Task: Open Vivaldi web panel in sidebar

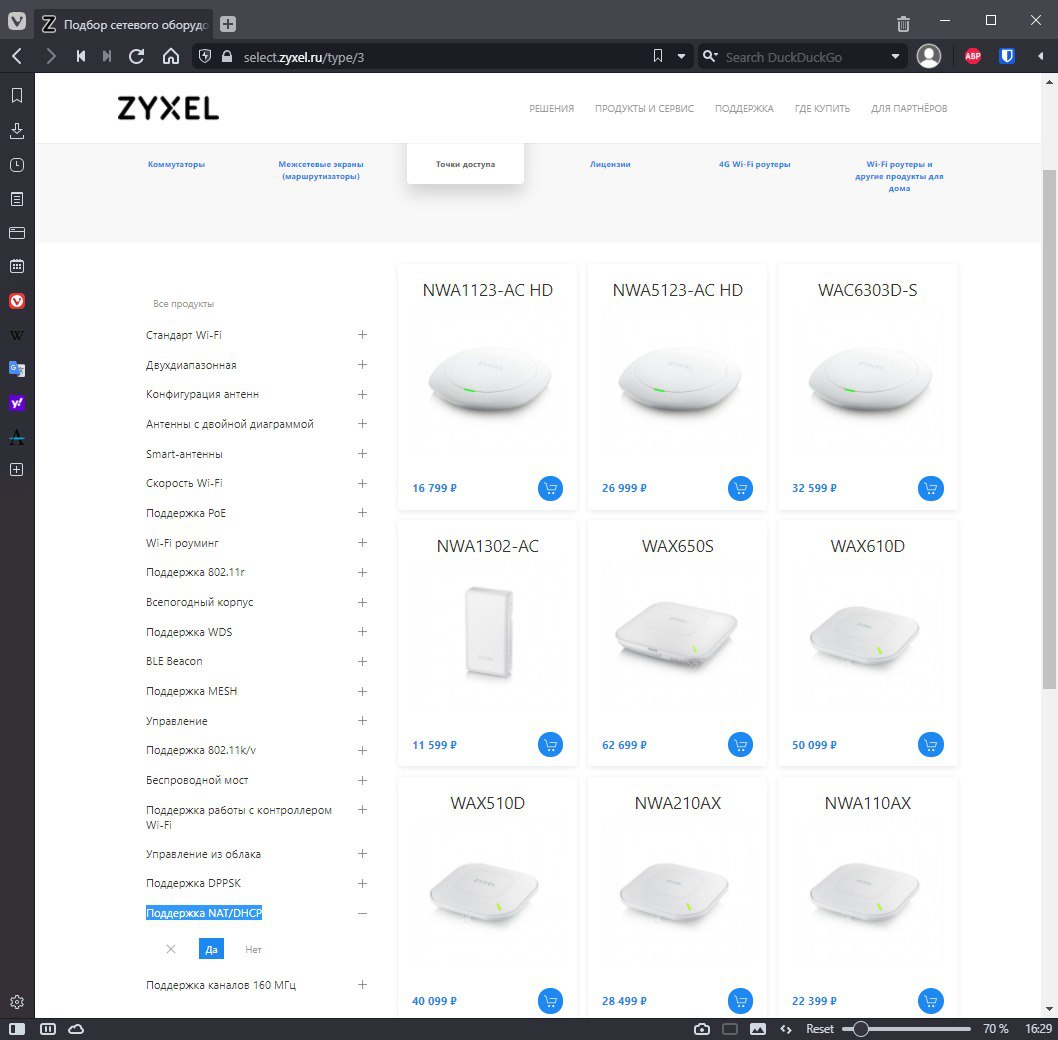Action: 17,300
